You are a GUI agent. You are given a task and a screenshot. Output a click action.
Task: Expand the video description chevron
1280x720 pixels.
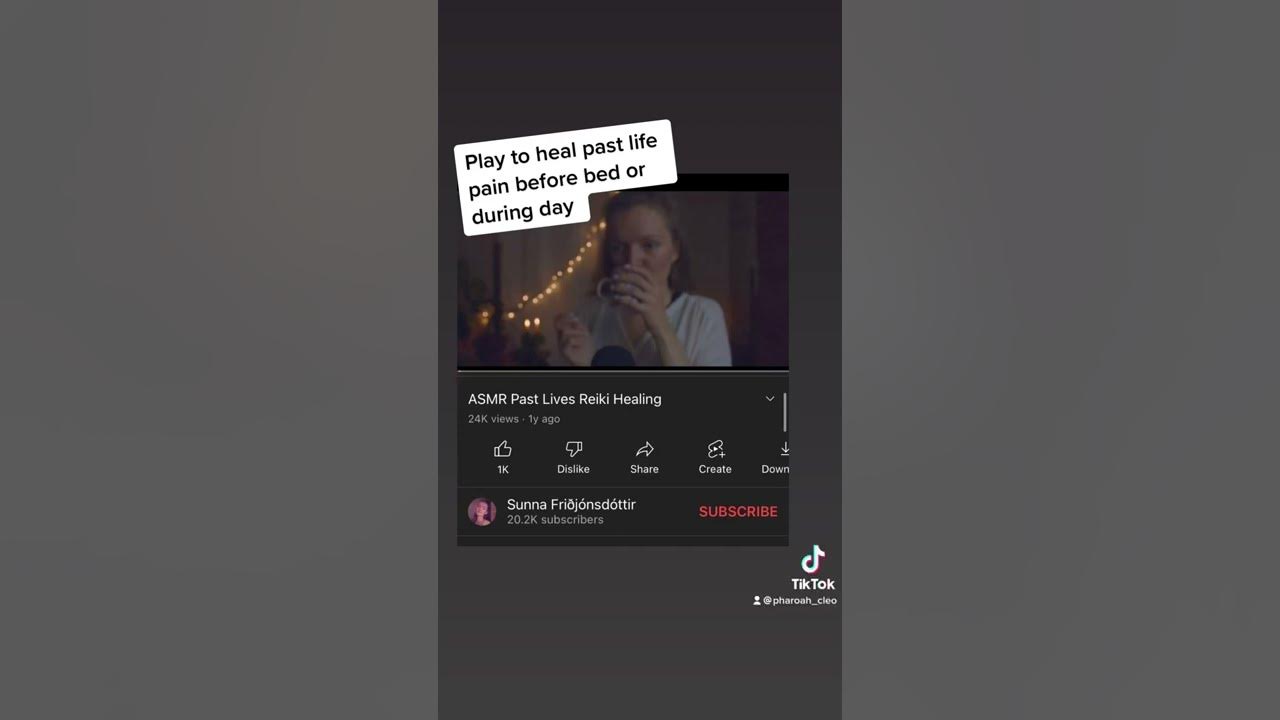point(770,398)
